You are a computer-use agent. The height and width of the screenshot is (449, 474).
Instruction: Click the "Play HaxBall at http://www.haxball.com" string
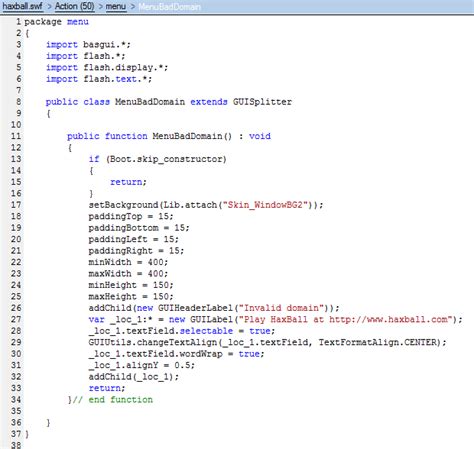[x=346, y=319]
